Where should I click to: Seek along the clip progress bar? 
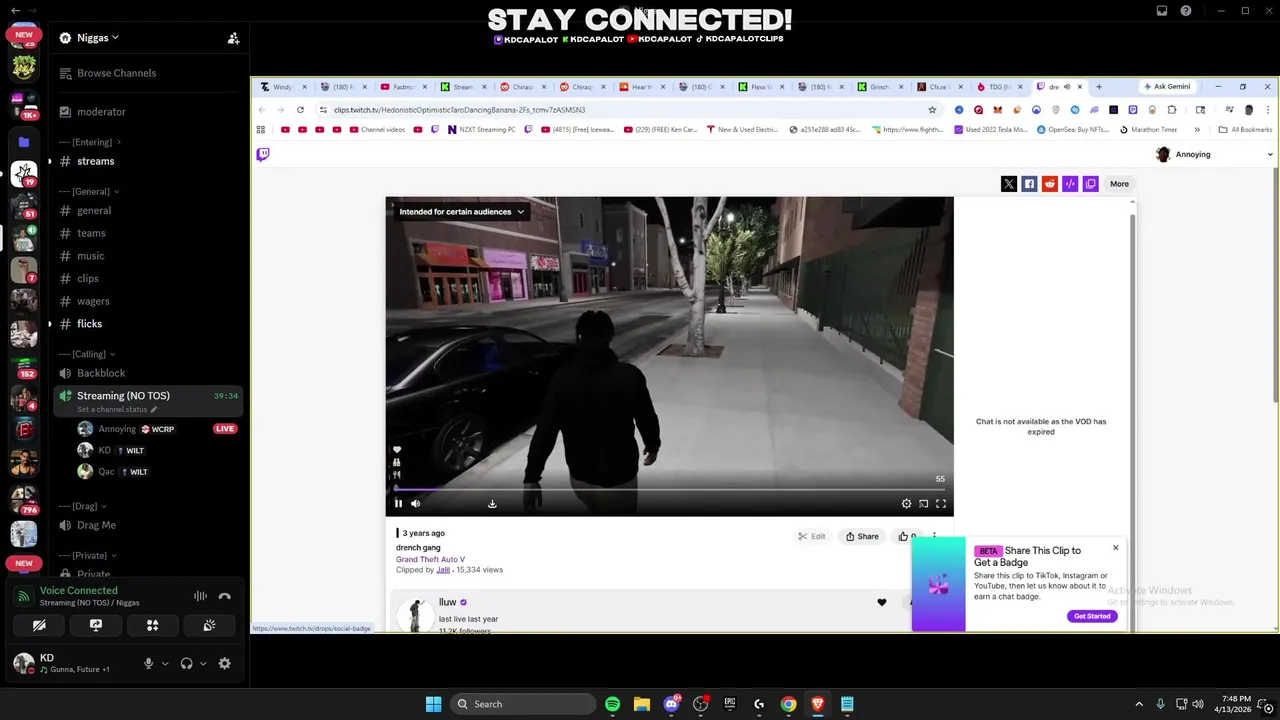(x=669, y=490)
